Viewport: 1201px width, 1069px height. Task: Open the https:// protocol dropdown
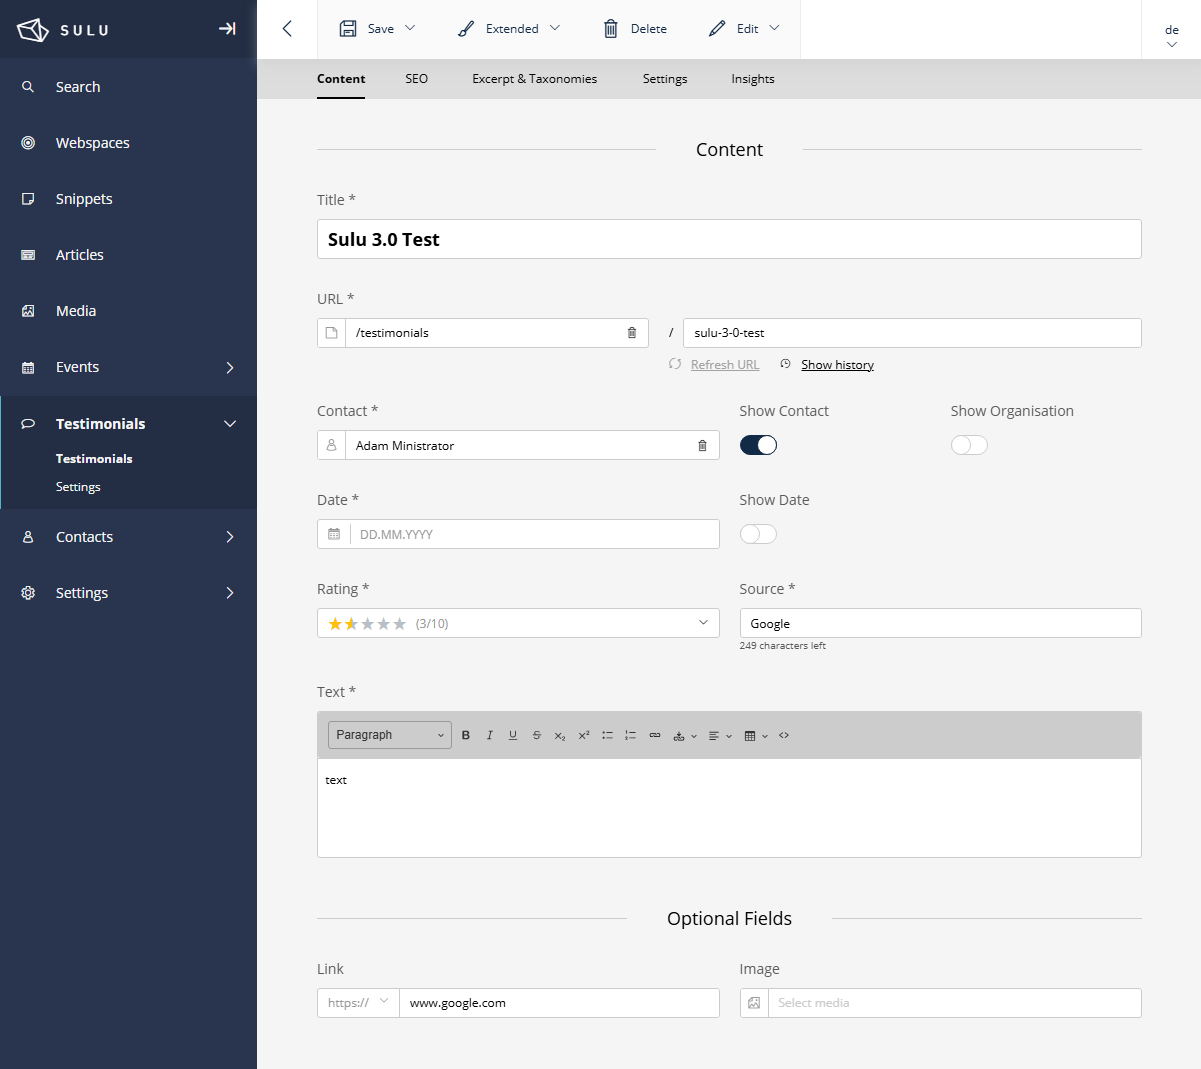[x=358, y=1003]
